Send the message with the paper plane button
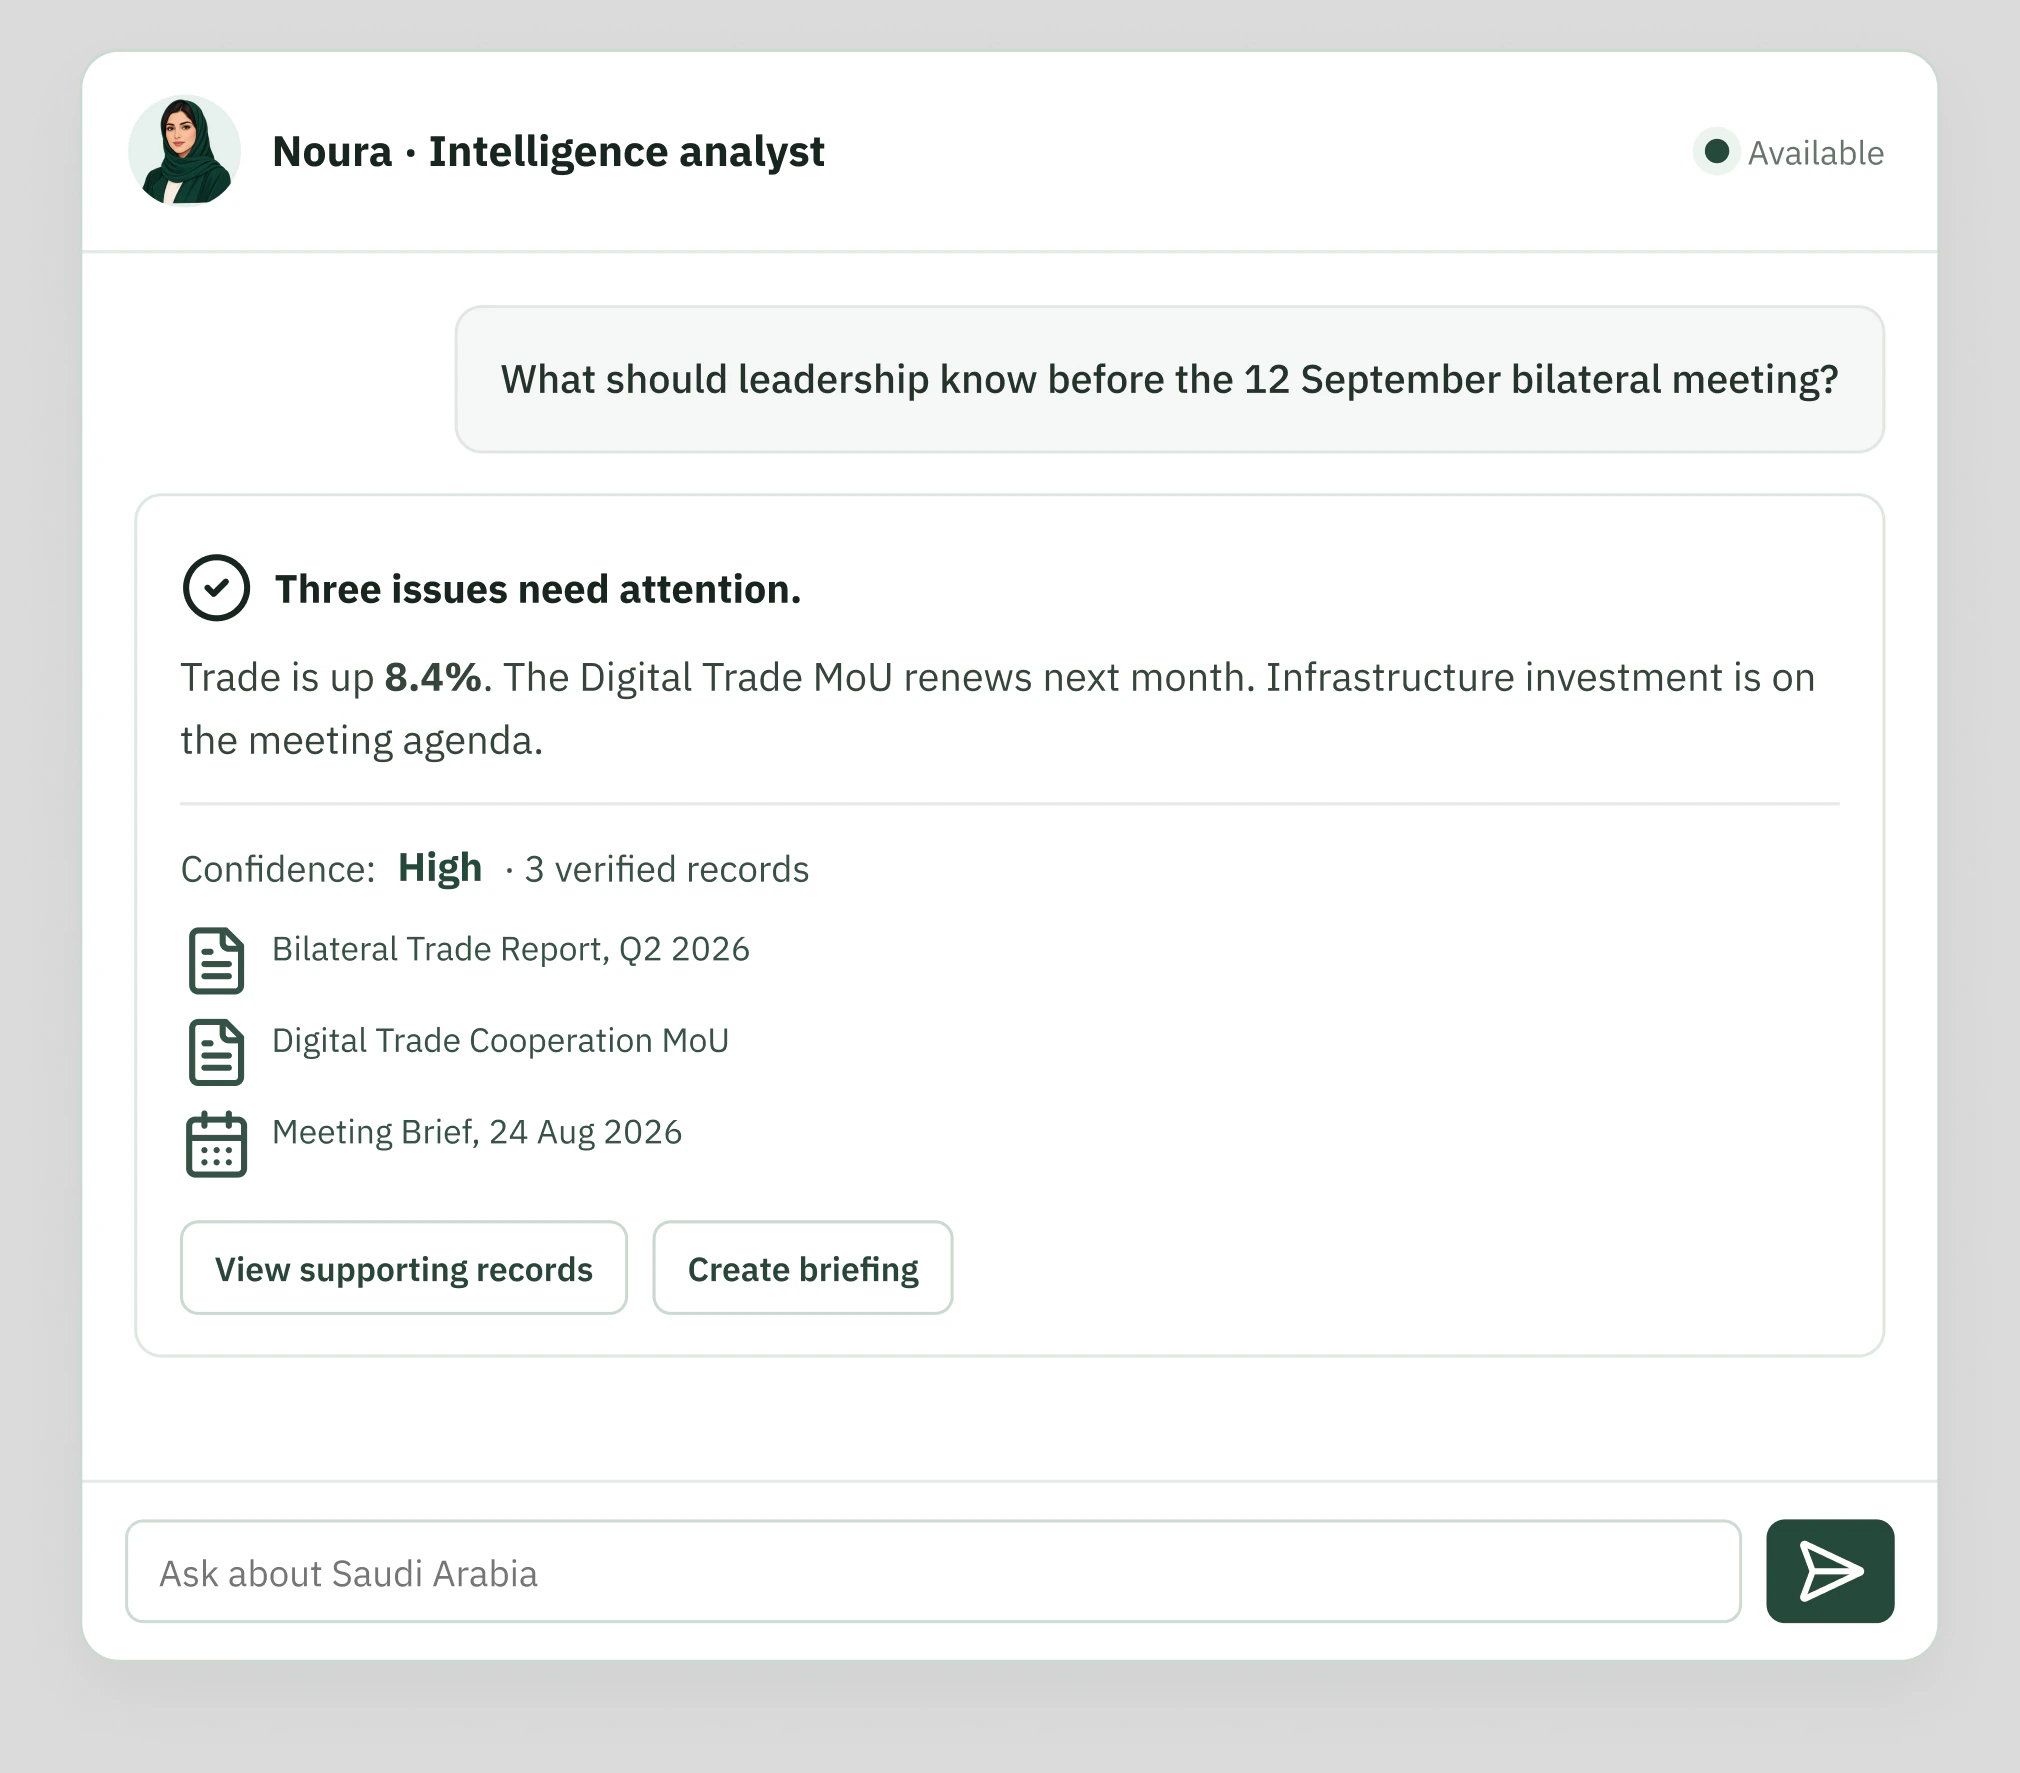 (1829, 1571)
